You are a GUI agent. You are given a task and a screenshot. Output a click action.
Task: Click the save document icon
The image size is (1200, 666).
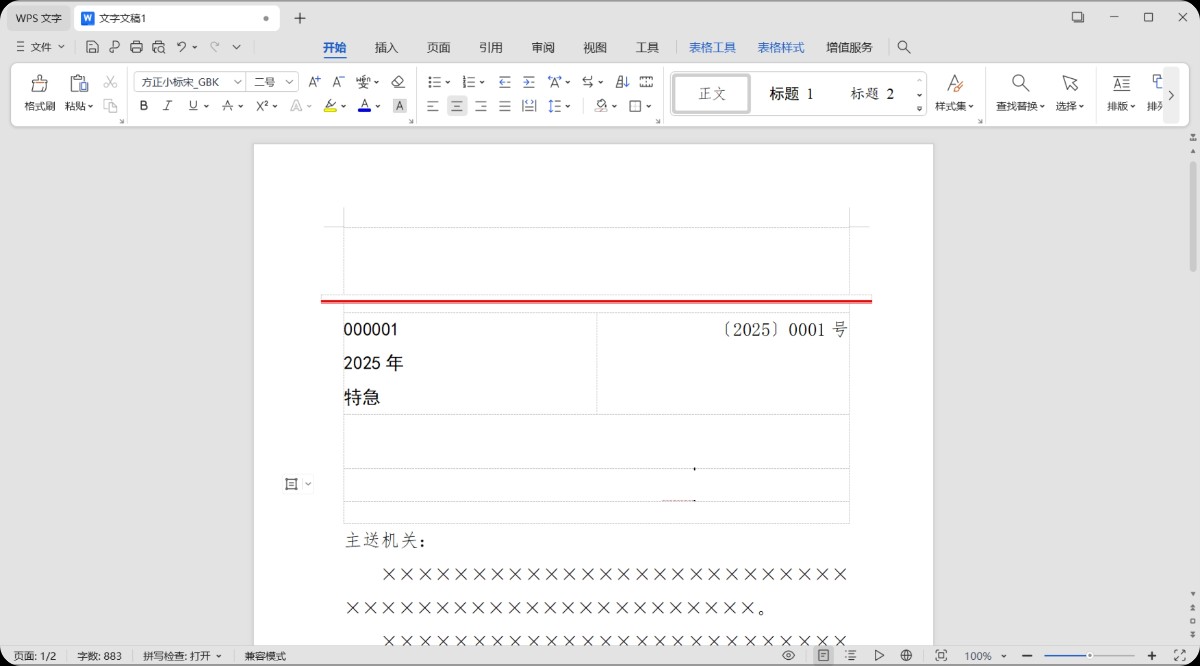(92, 47)
